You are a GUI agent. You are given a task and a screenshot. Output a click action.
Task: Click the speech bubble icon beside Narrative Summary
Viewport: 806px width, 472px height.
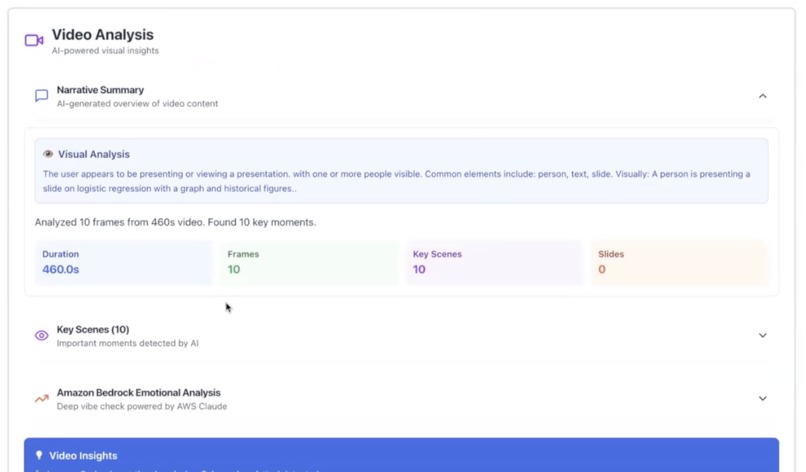point(42,96)
